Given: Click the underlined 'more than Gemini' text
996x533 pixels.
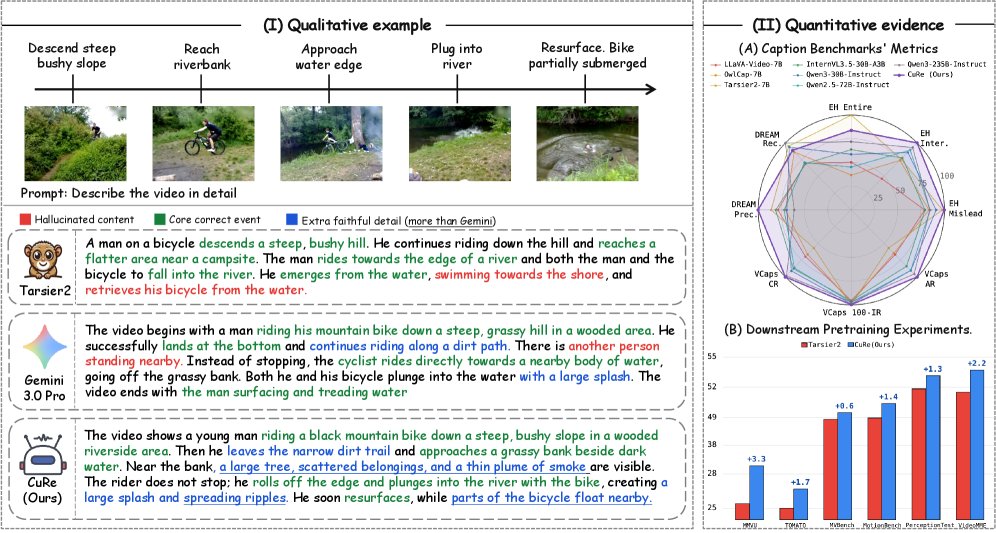Looking at the screenshot, I should (x=451, y=220).
